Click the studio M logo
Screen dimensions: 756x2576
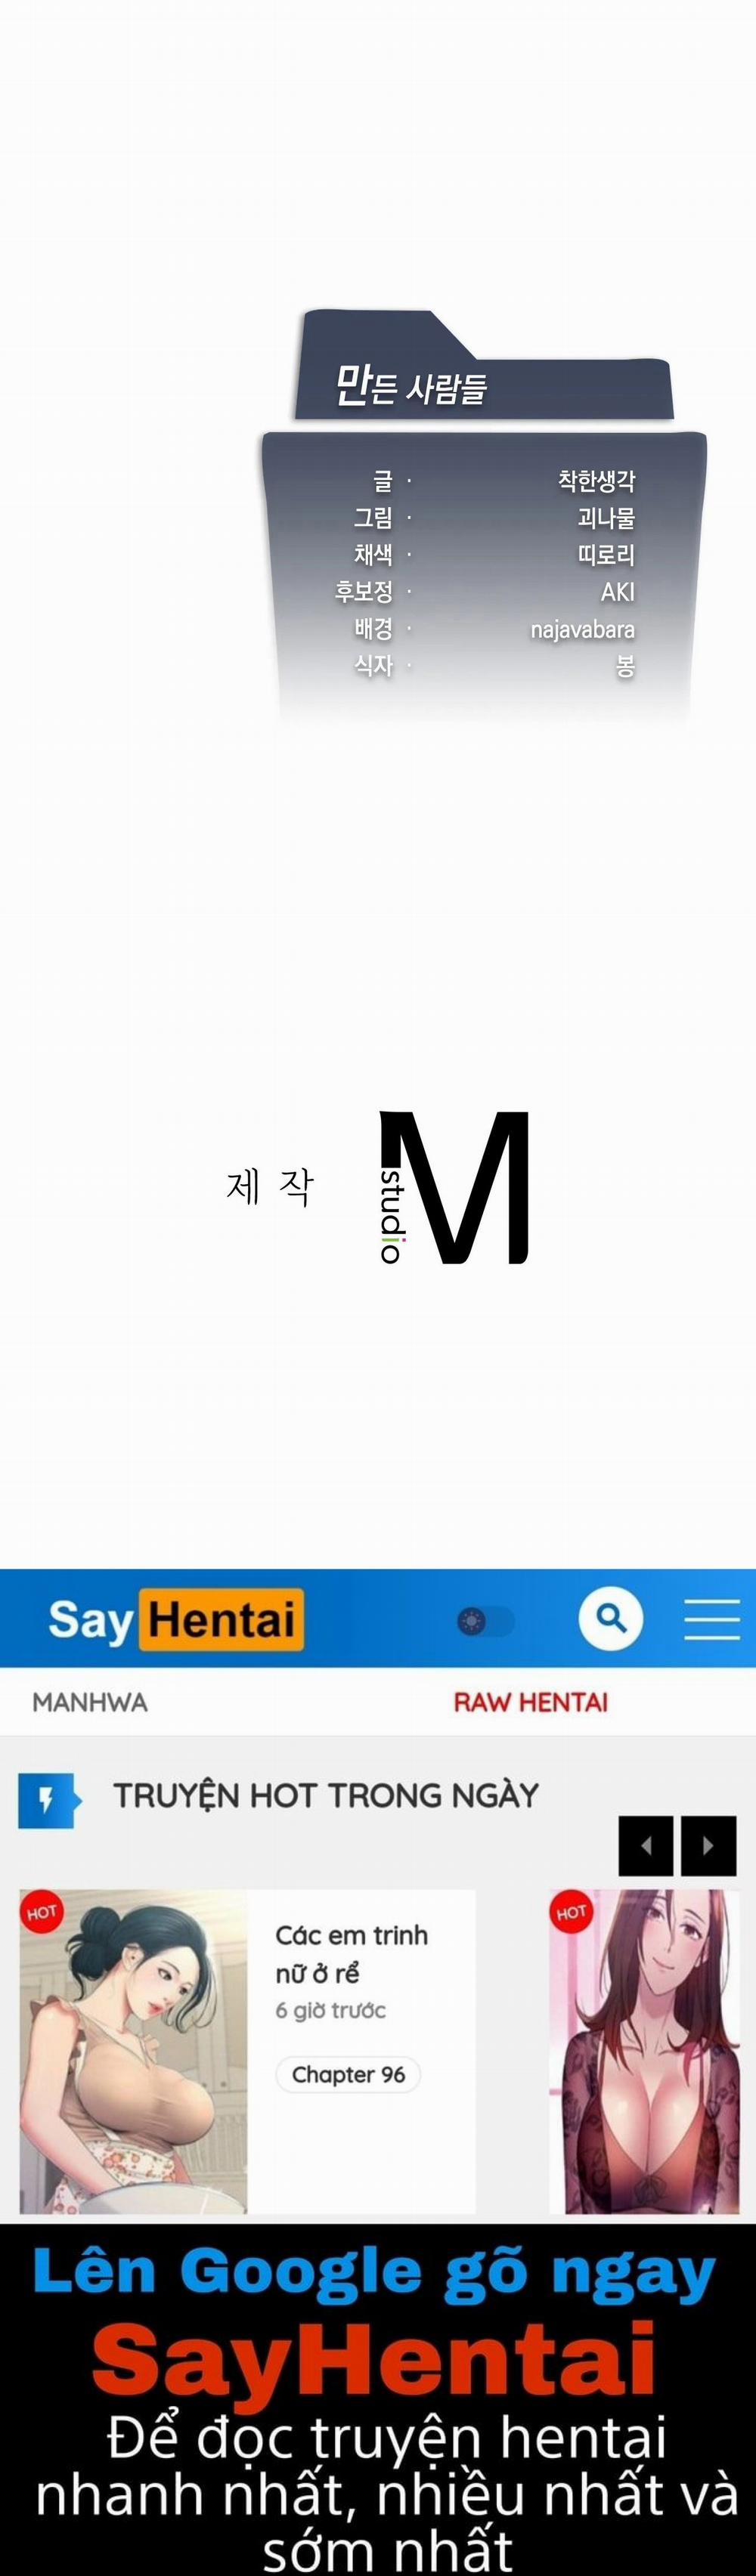pyautogui.click(x=454, y=1187)
